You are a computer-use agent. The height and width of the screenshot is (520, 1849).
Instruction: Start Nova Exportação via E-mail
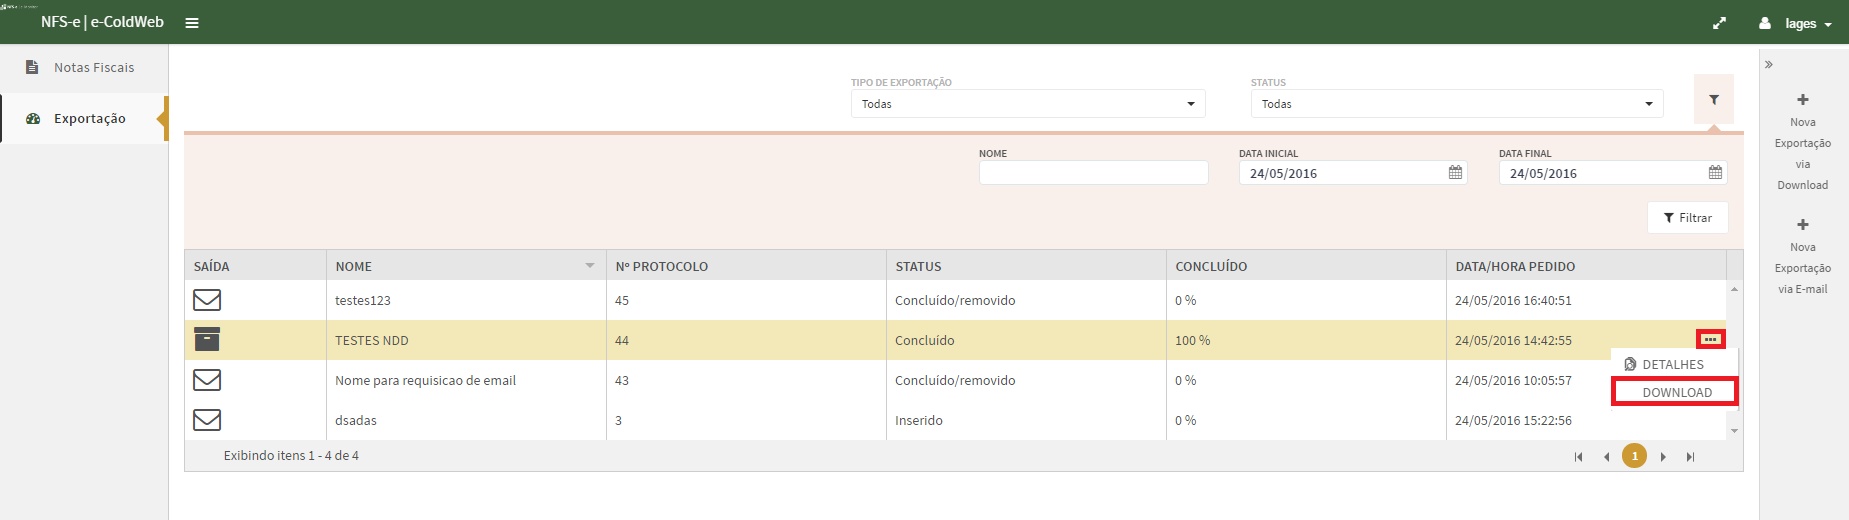tap(1802, 257)
